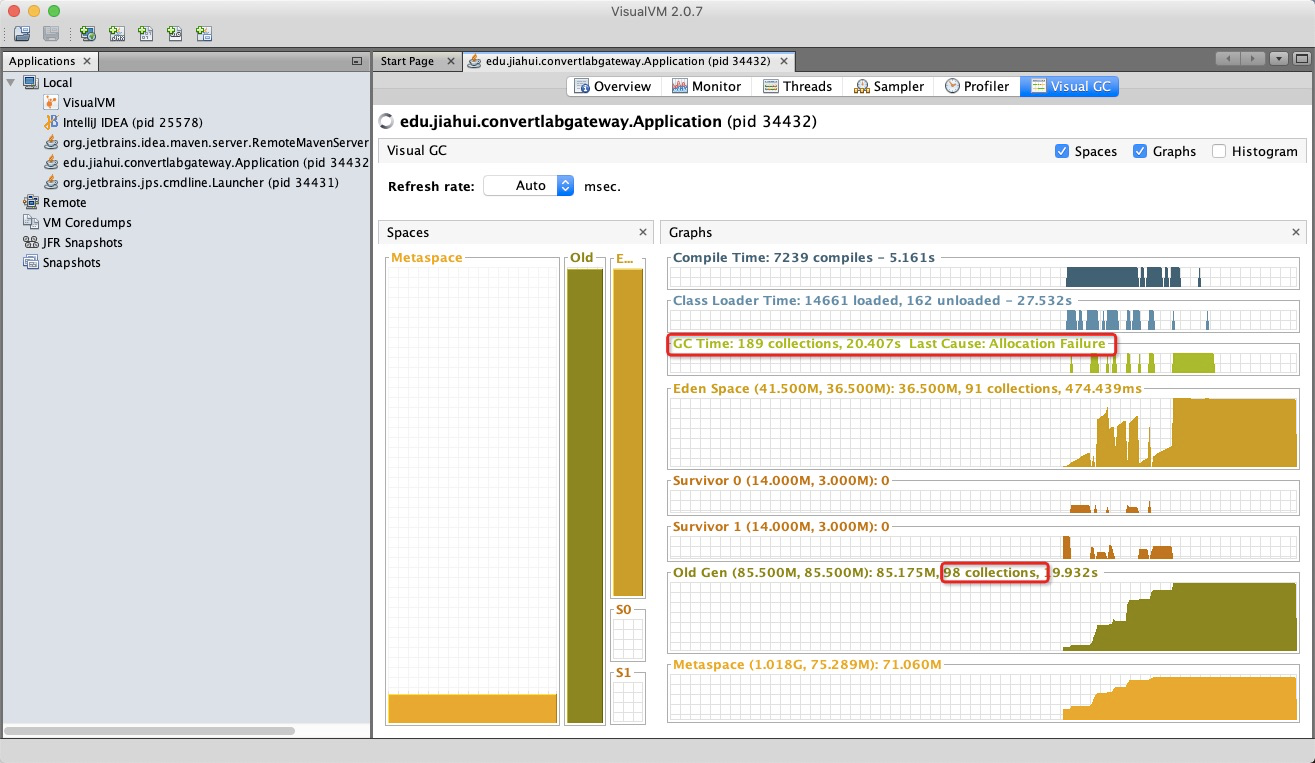
Task: Minimize the Applications panel window group
Action: pyautogui.click(x=357, y=62)
